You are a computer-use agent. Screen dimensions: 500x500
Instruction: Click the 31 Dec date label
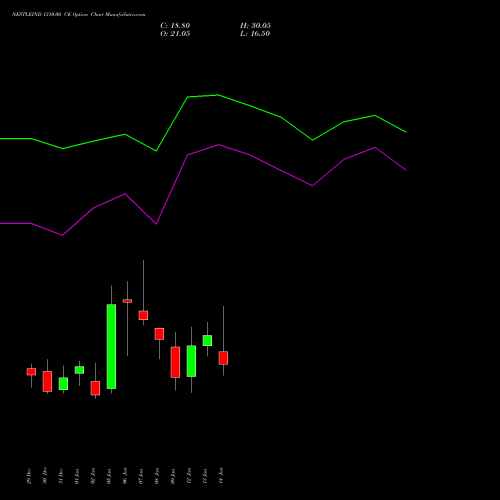[61, 476]
